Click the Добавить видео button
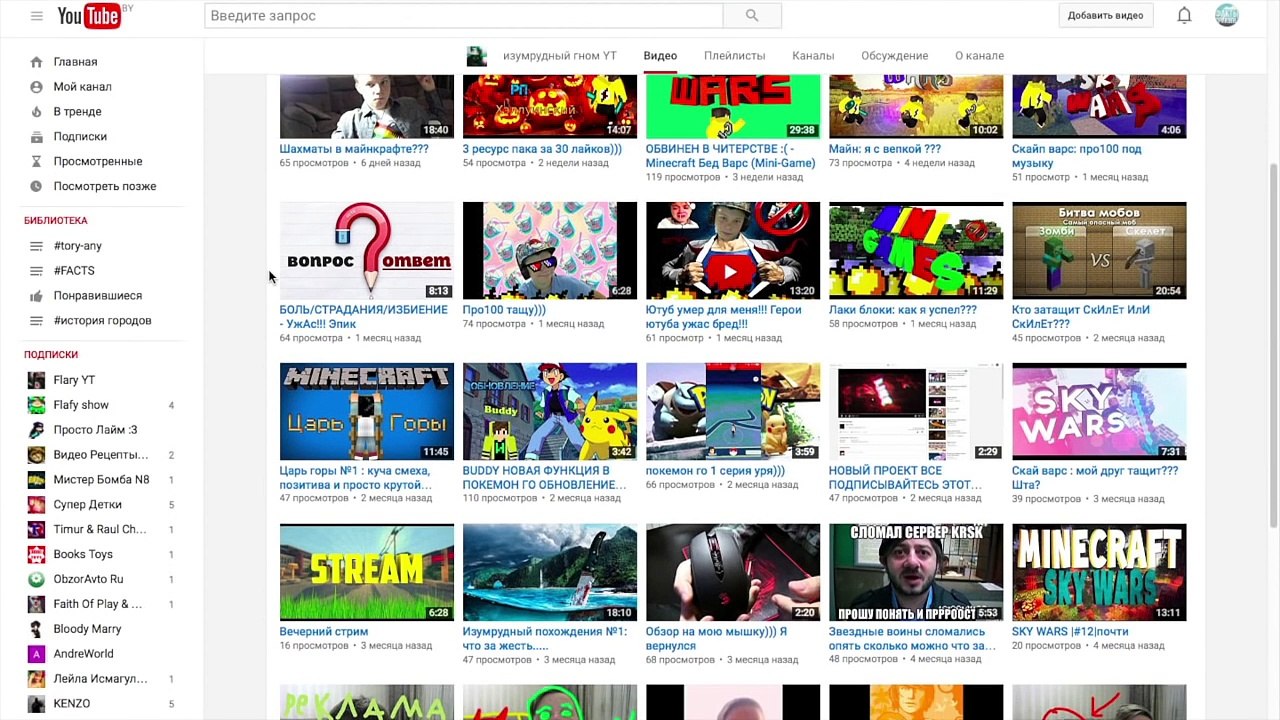 tap(1105, 15)
